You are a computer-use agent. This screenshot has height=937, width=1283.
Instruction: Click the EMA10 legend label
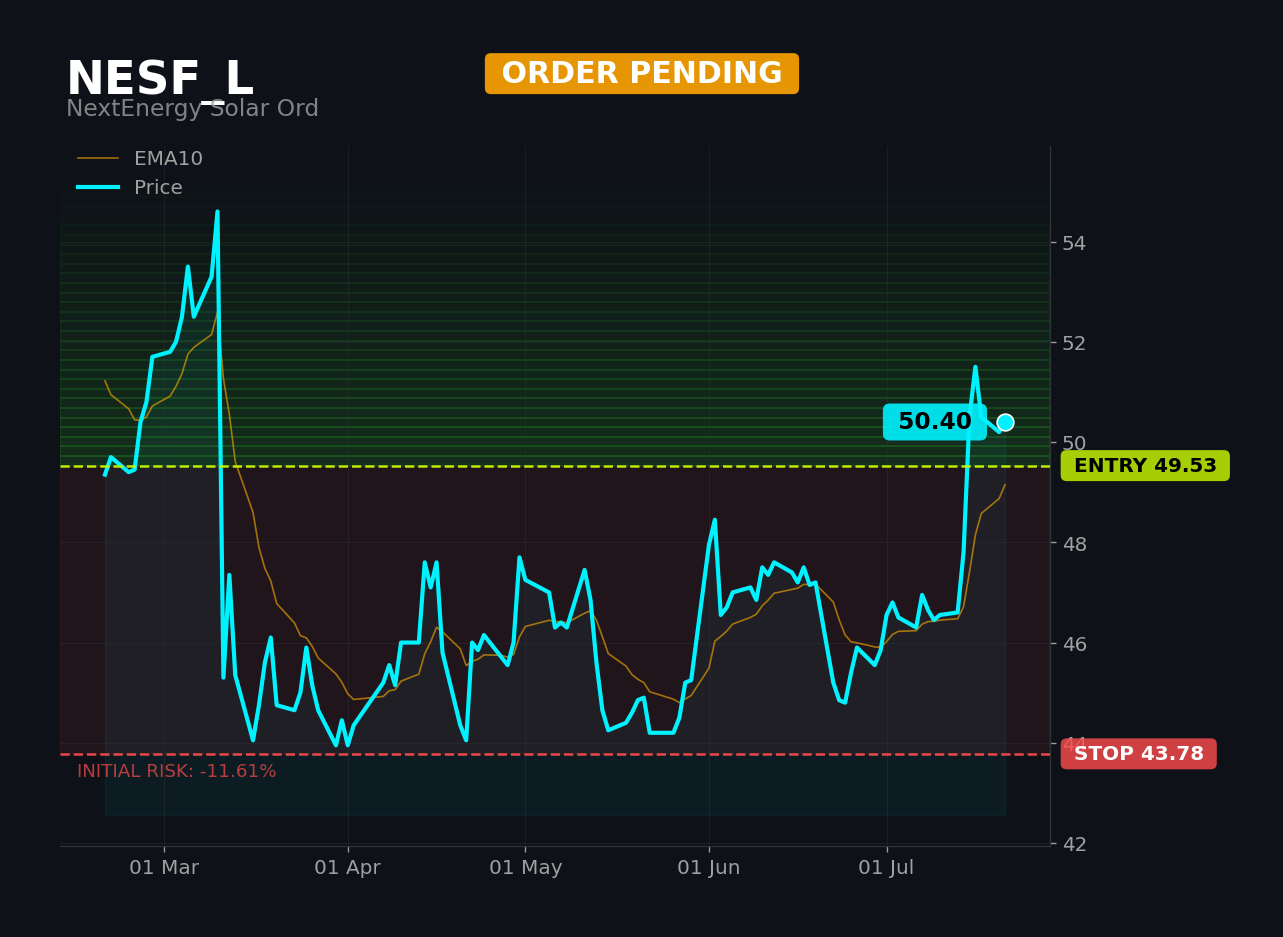(x=168, y=159)
